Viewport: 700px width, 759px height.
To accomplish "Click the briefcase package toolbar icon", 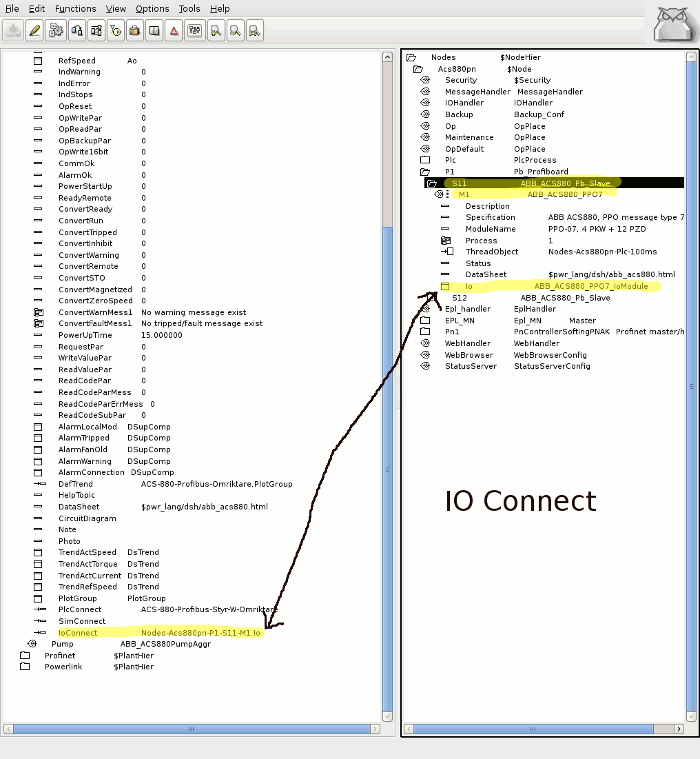I will pyautogui.click(x=135, y=31).
